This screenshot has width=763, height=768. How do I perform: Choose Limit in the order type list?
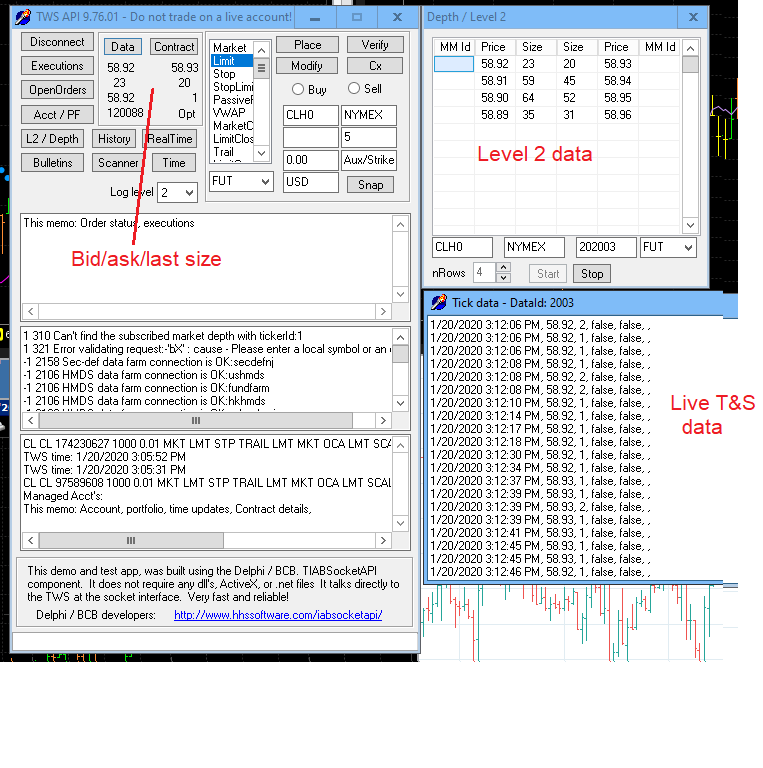coord(230,61)
